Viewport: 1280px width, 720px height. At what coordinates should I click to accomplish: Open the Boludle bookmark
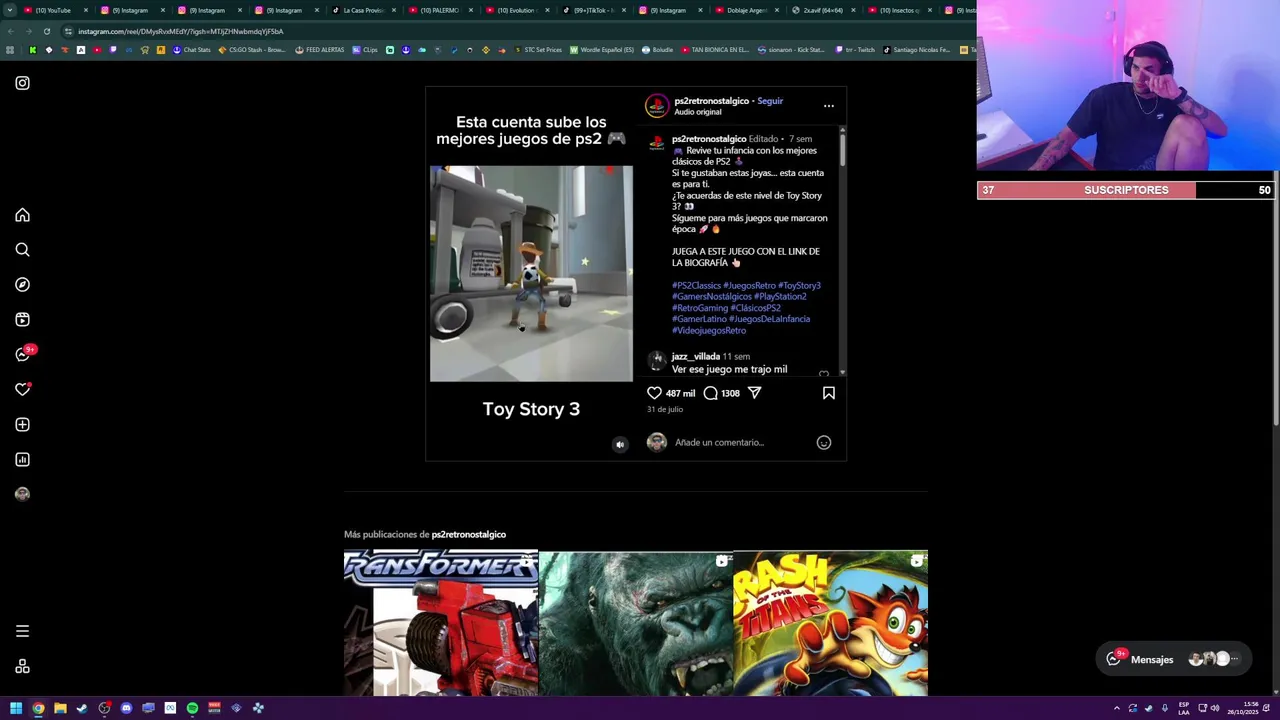point(658,50)
